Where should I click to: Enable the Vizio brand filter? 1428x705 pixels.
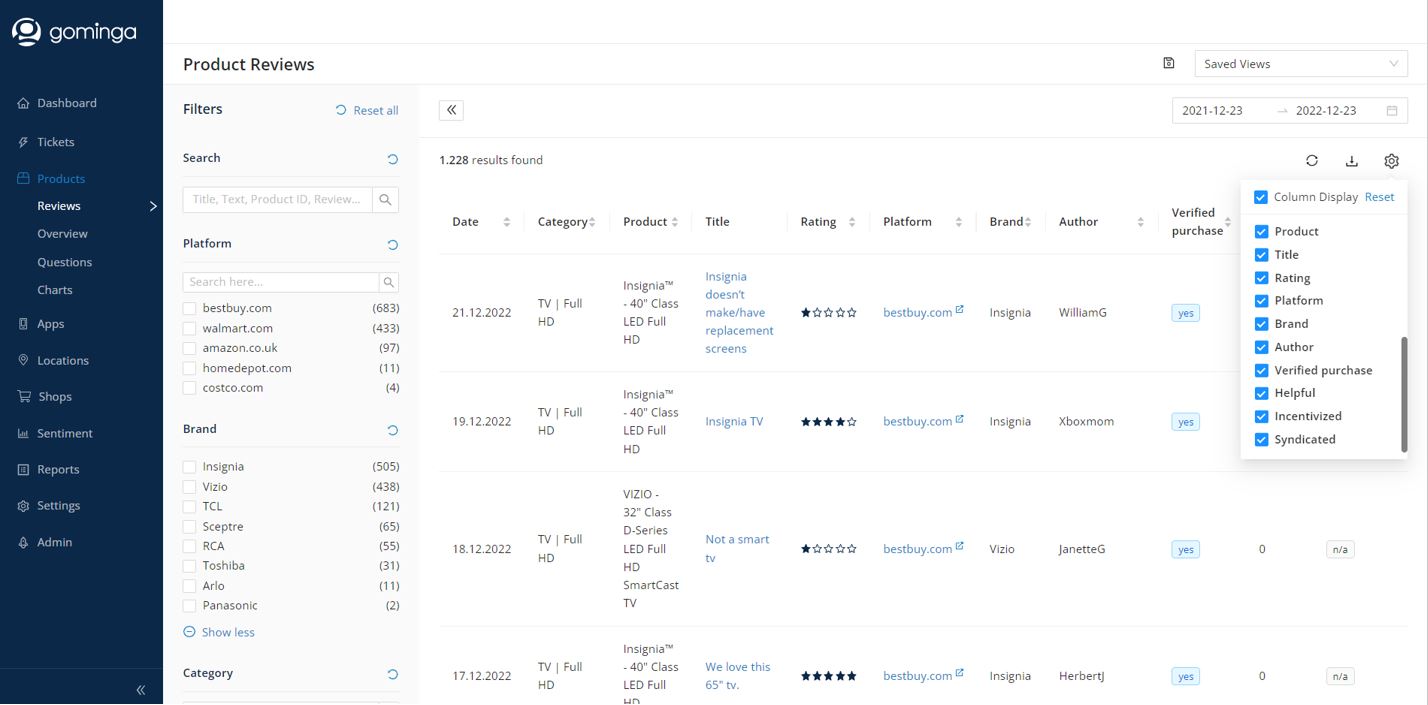click(x=190, y=487)
